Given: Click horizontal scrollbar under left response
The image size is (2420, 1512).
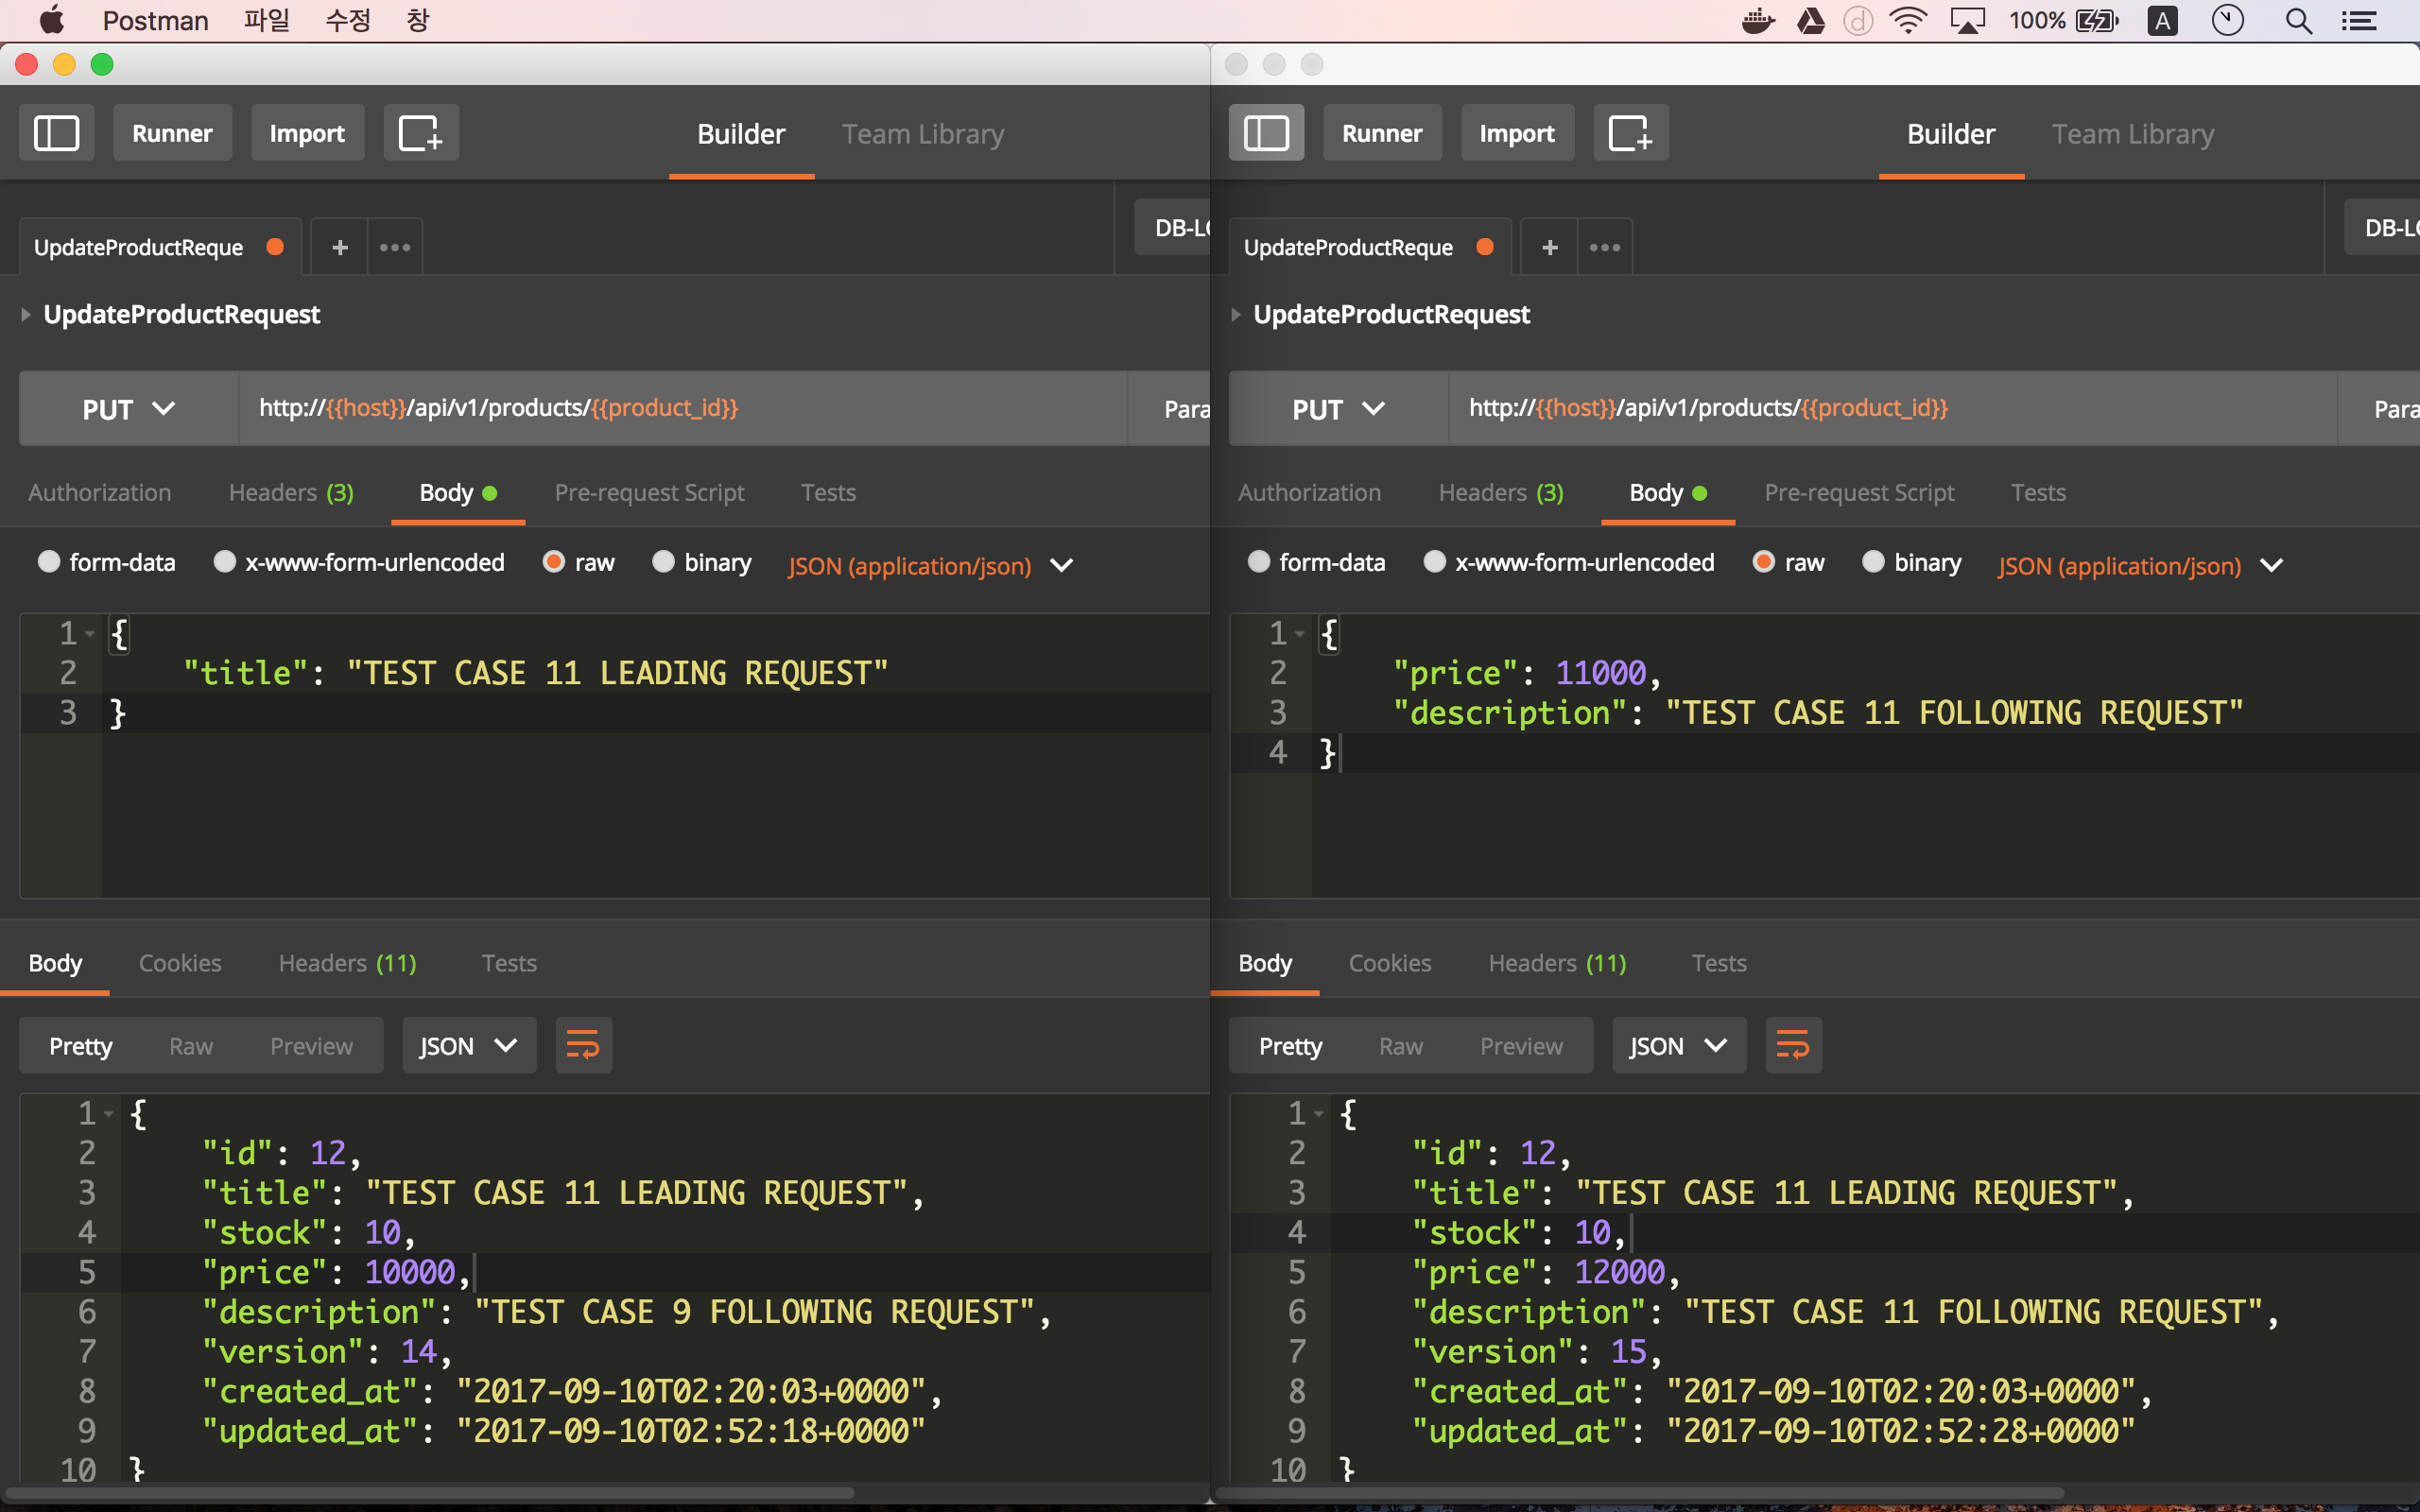Looking at the screenshot, I should (430, 1493).
